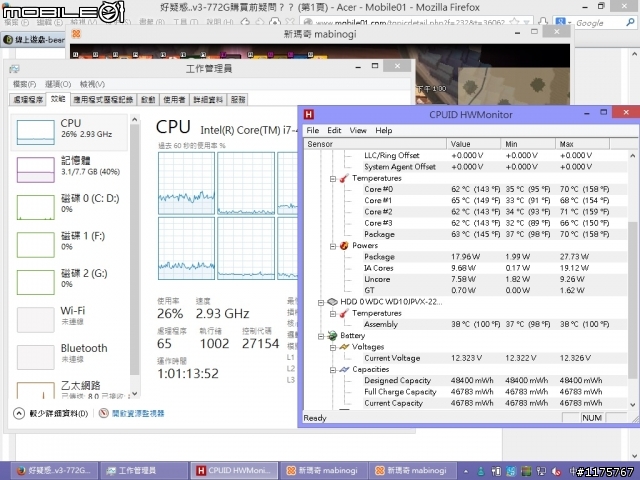Collapse Battery Voltages node

(x=333, y=347)
